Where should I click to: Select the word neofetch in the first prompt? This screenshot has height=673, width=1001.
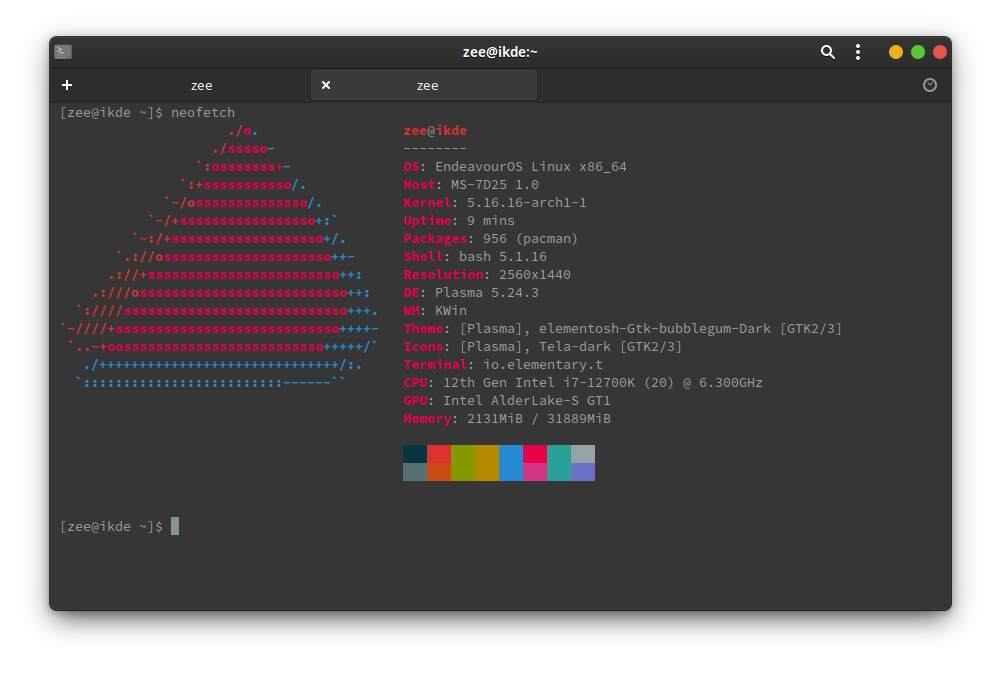point(202,112)
